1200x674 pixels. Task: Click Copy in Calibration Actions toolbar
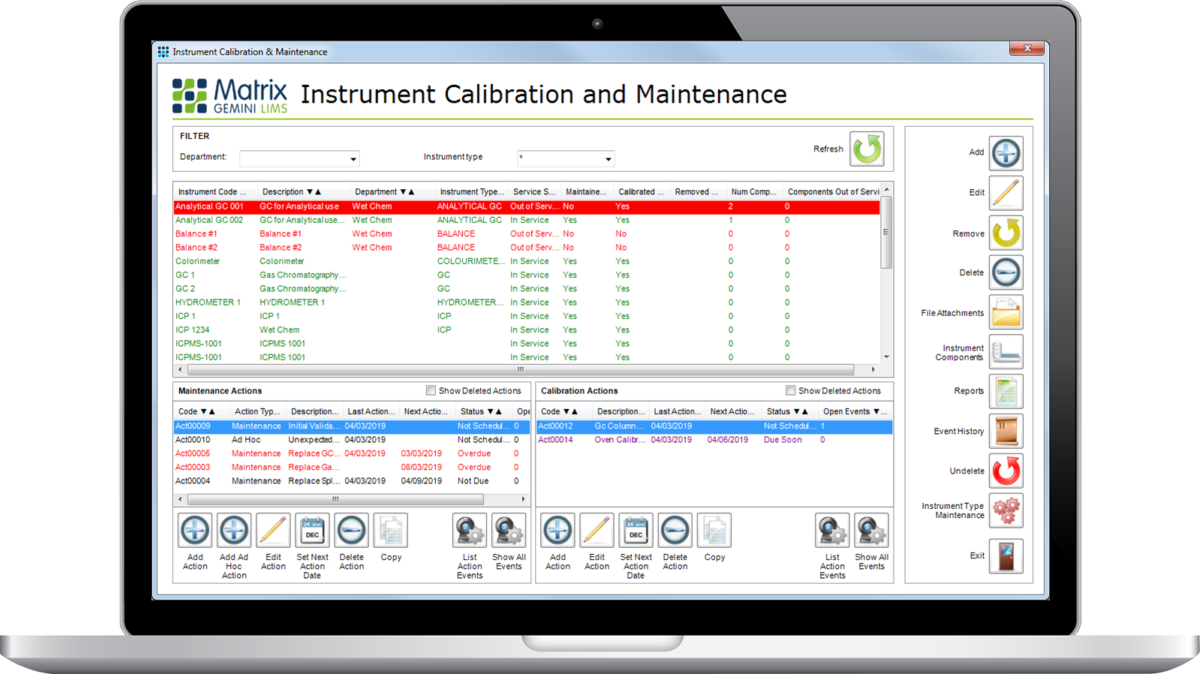[x=715, y=530]
